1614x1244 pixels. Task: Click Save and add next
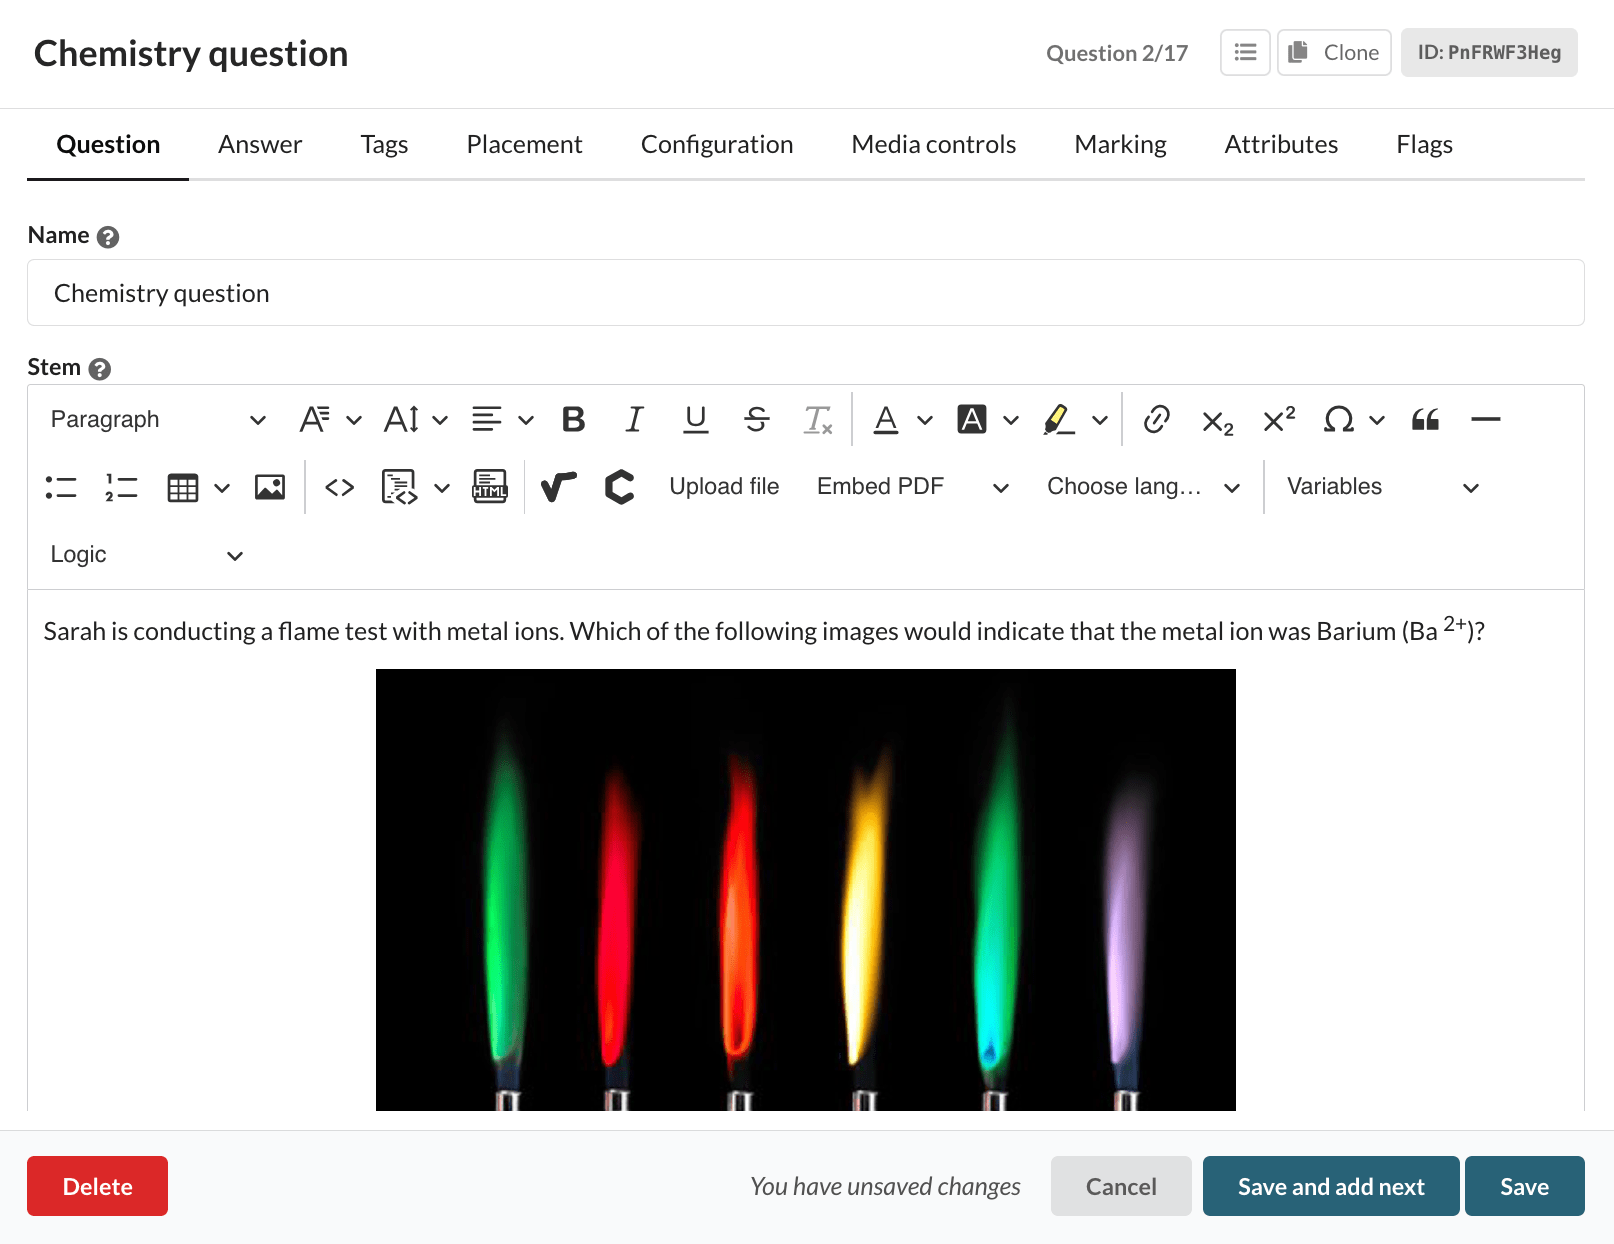pyautogui.click(x=1330, y=1186)
